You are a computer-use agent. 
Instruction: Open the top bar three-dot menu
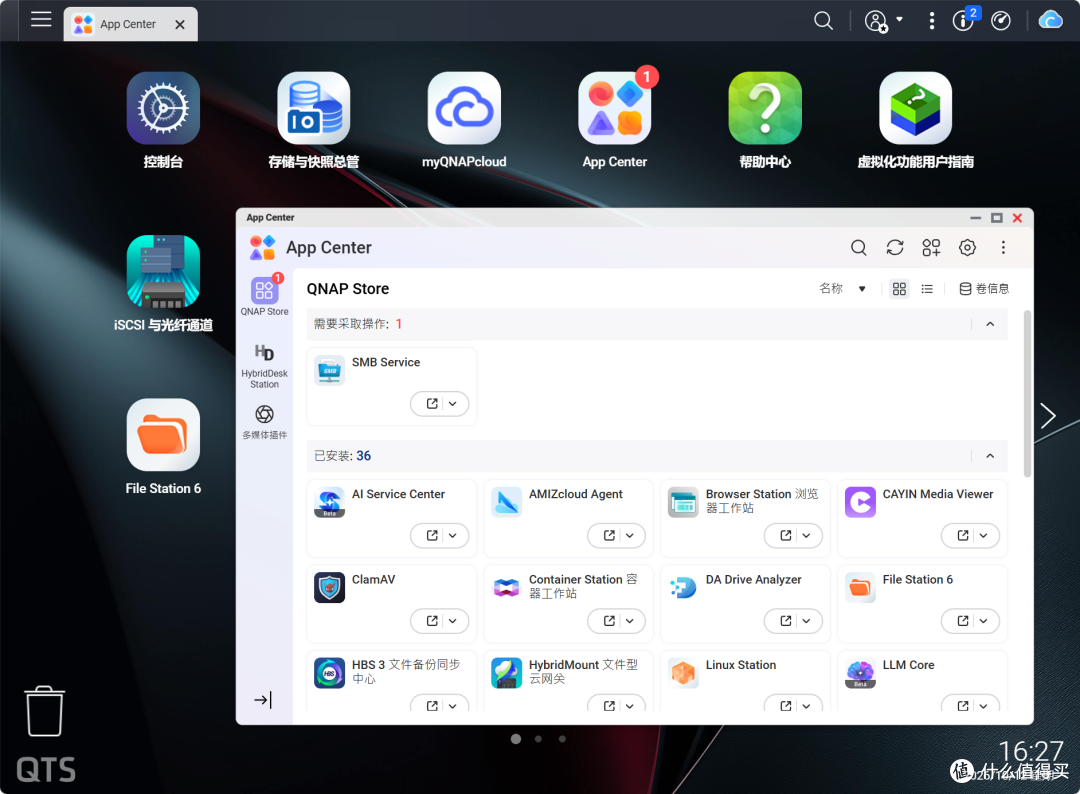pos(932,21)
